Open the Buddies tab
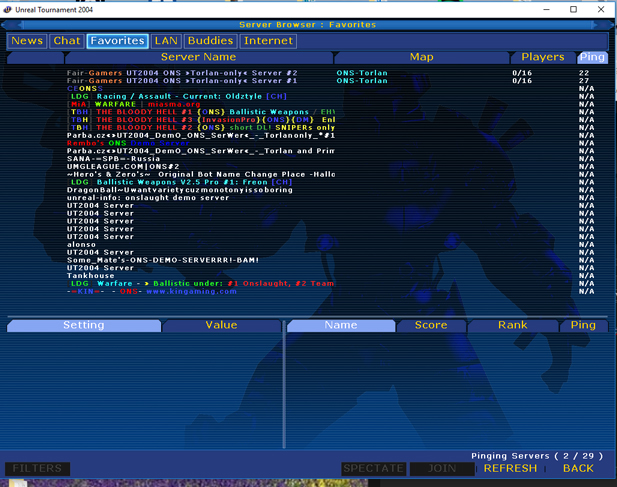The width and height of the screenshot is (617, 487). click(211, 41)
